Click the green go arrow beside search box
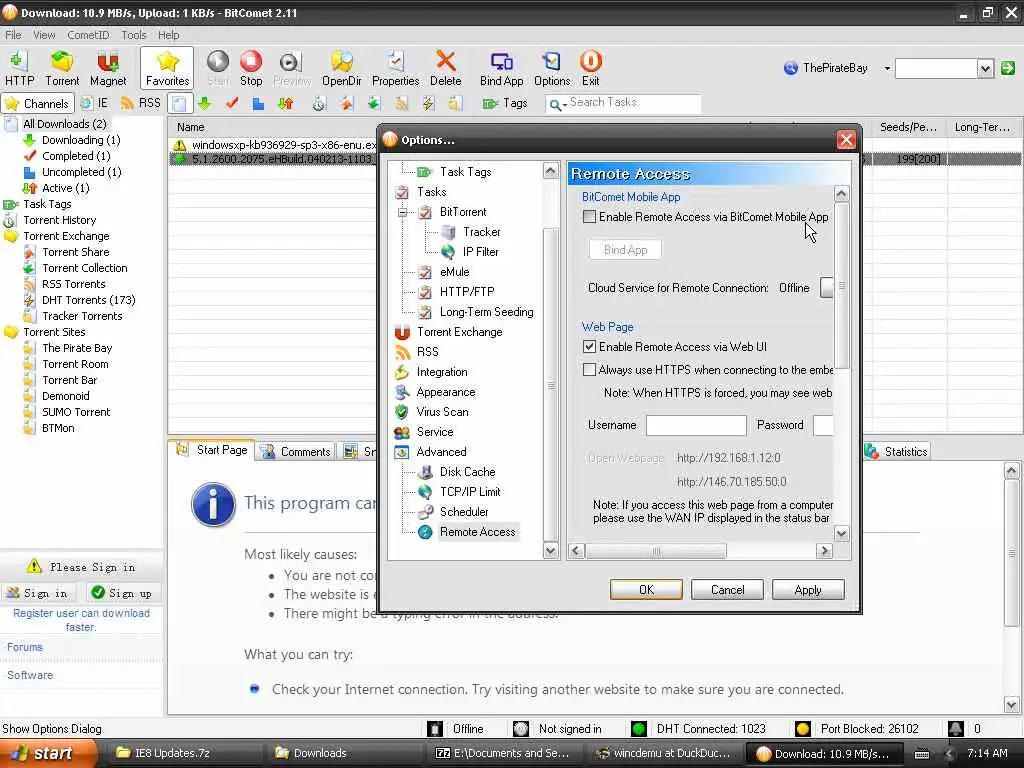The height and width of the screenshot is (768, 1024). [x=1008, y=68]
